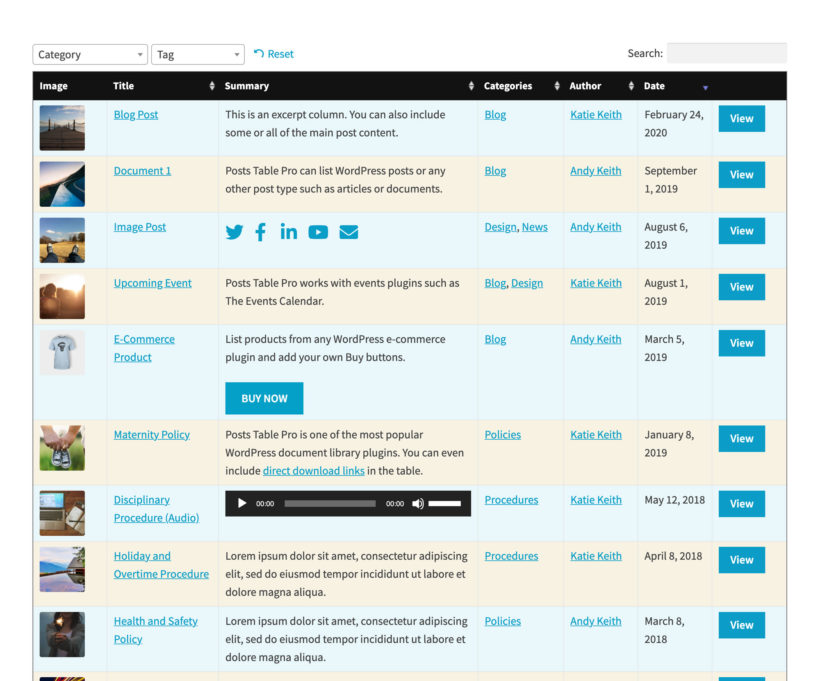Click the Reset filters link
Screen dimensions: 820x681
(274, 53)
